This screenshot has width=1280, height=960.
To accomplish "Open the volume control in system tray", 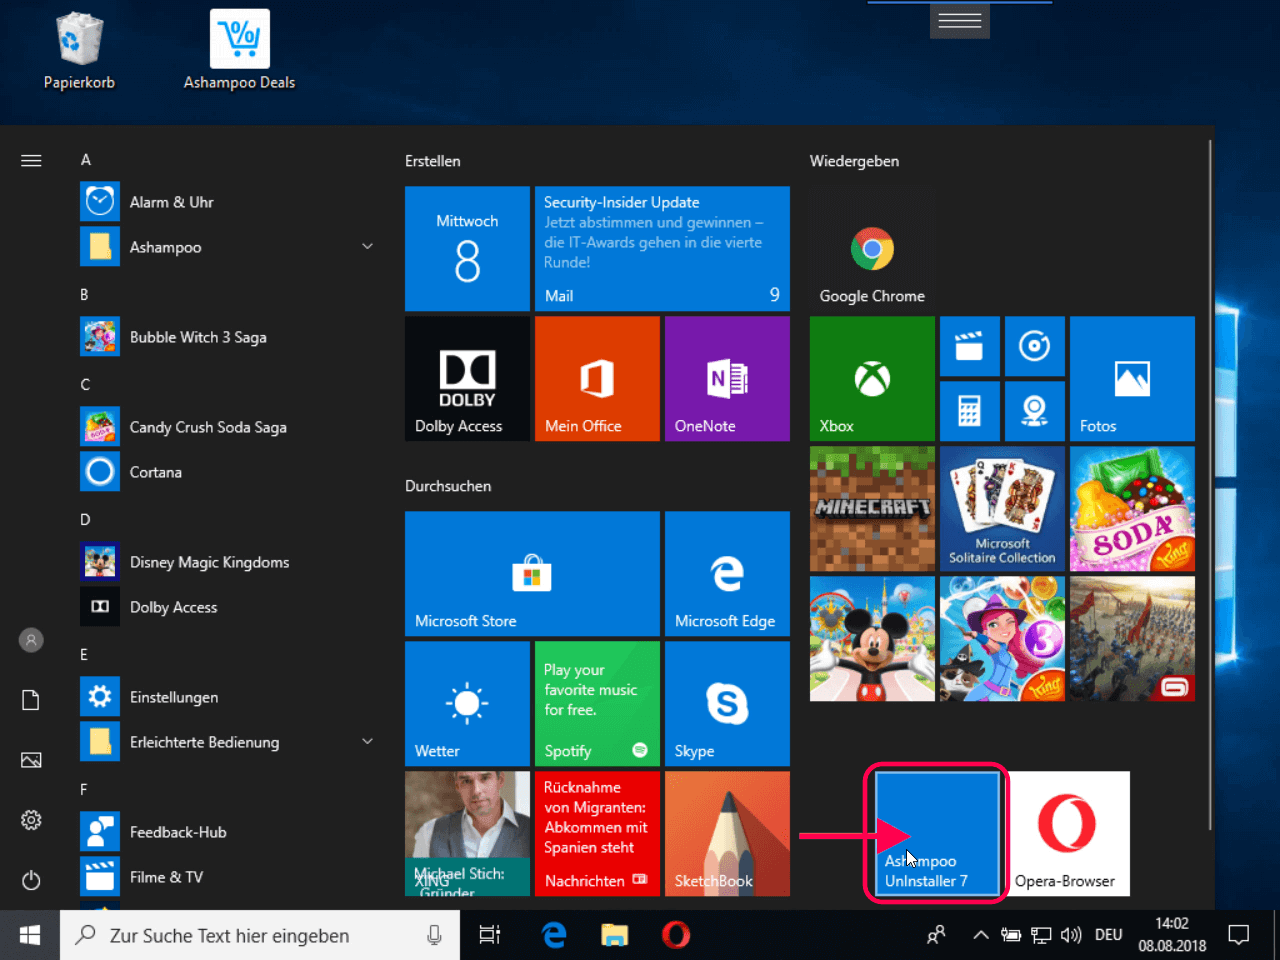I will coord(1071,935).
